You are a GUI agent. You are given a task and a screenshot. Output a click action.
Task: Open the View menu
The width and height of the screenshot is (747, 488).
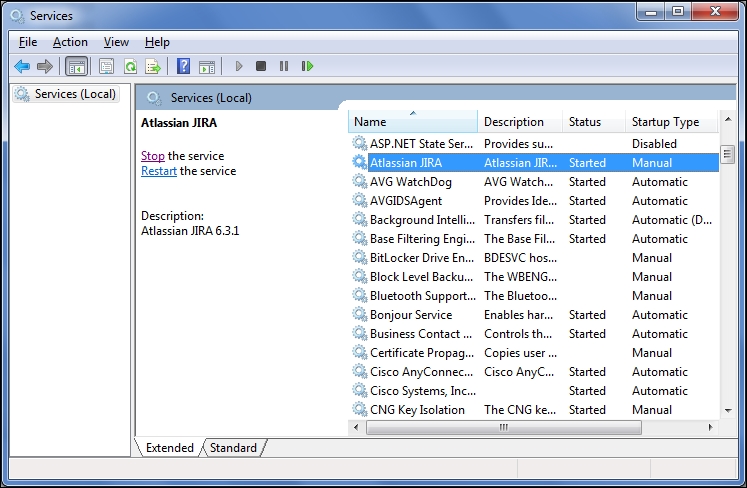point(116,42)
